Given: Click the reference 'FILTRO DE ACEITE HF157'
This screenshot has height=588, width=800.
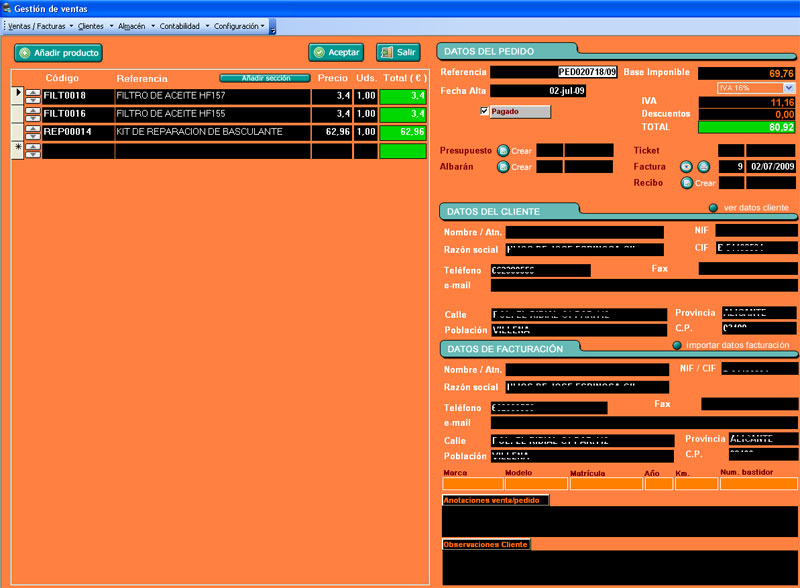Looking at the screenshot, I should (x=213, y=95).
